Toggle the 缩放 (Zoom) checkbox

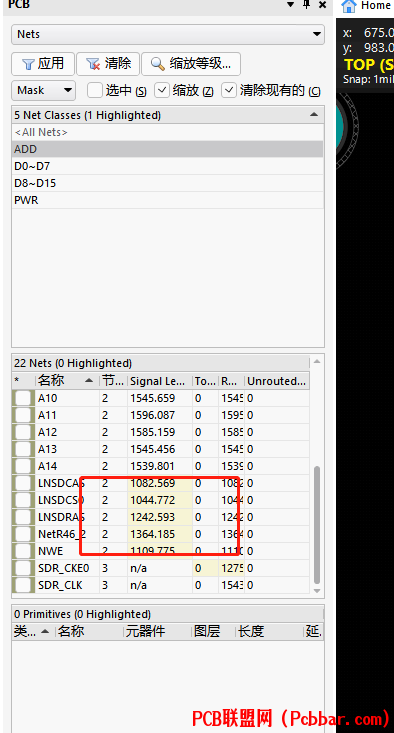click(162, 90)
